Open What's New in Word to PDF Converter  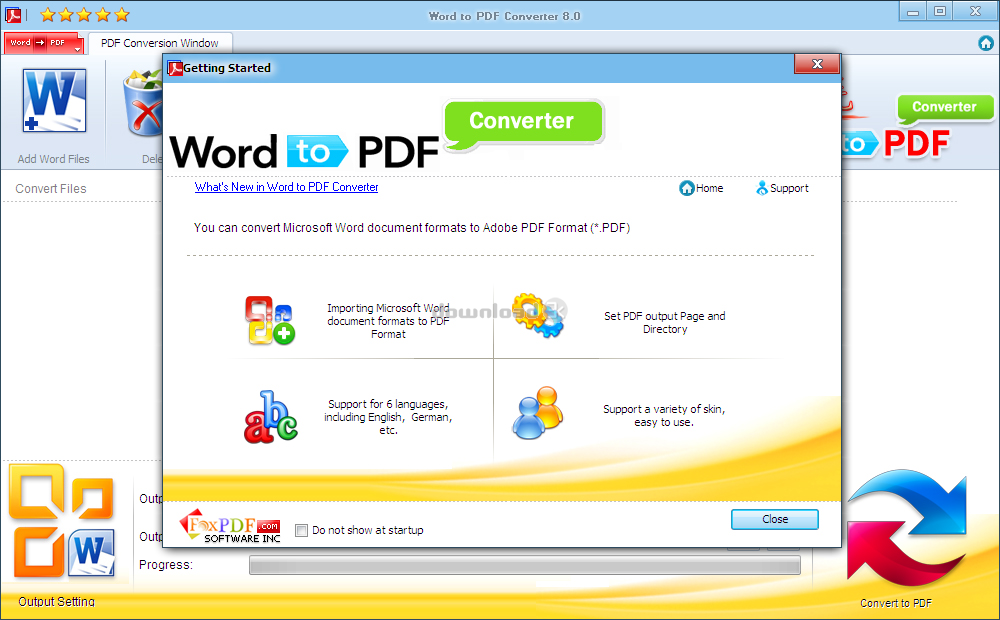286,187
